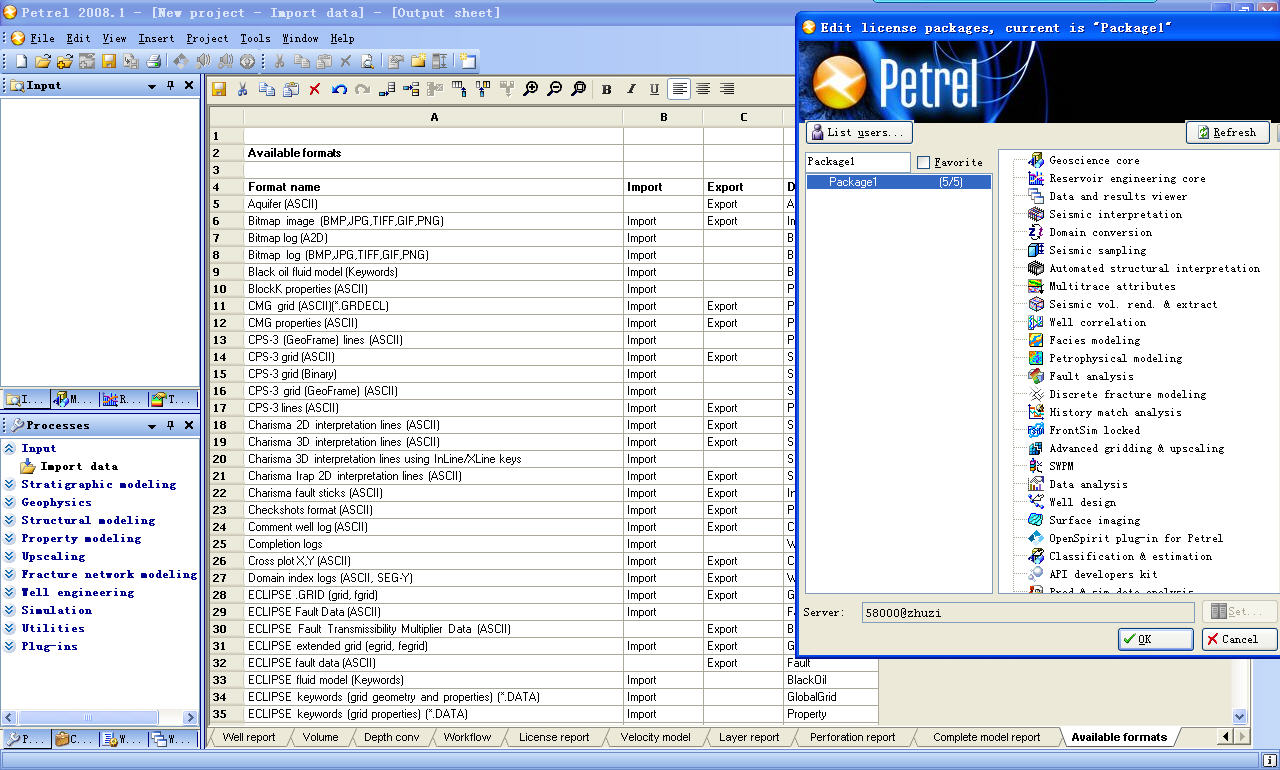The height and width of the screenshot is (770, 1280).
Task: Expand the Simulation process group
Action: point(10,611)
